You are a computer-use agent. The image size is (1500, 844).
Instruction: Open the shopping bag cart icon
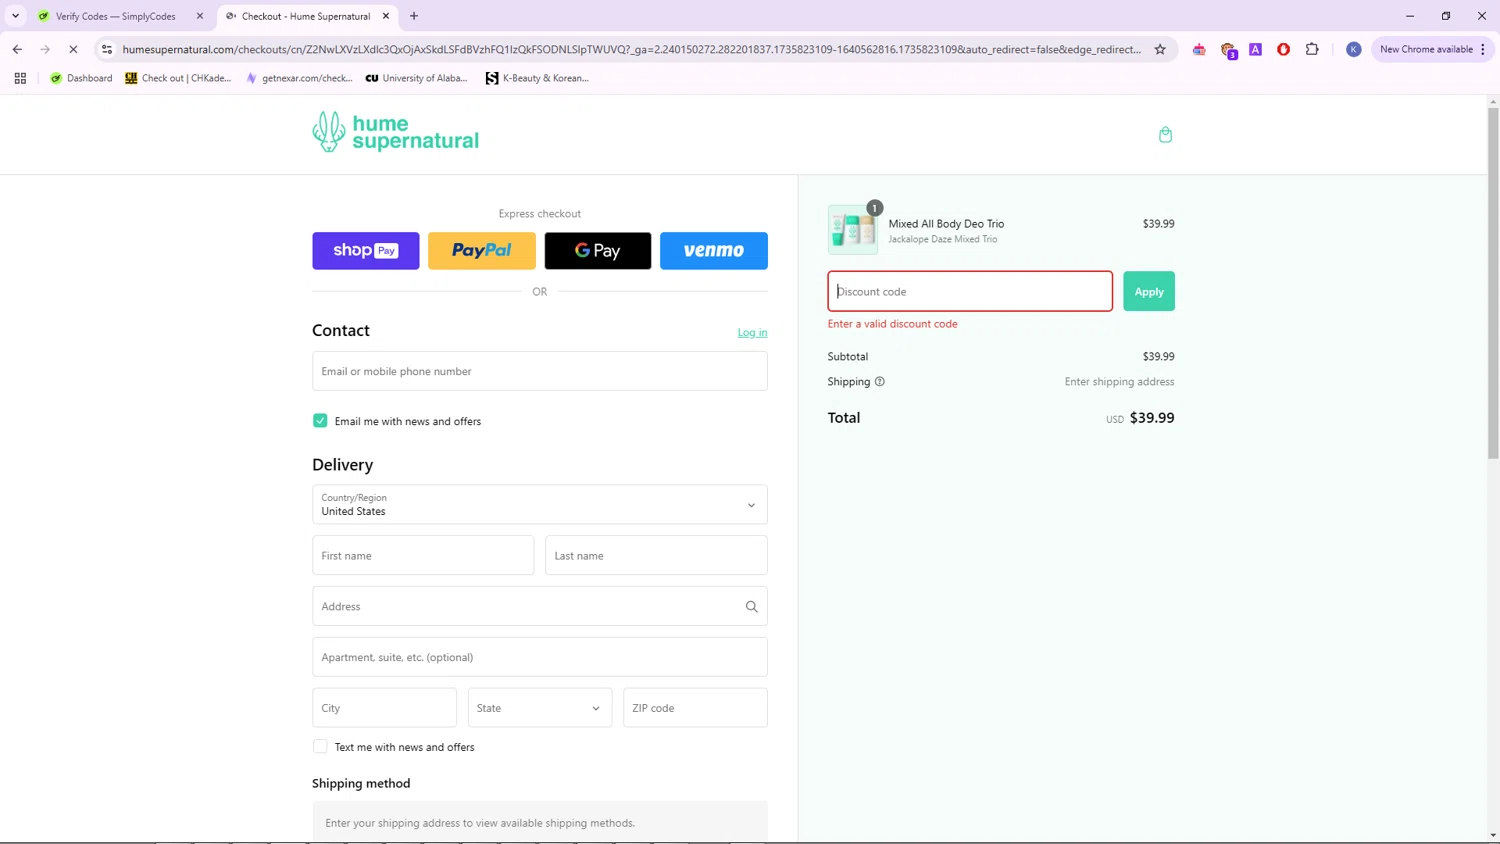1165,134
